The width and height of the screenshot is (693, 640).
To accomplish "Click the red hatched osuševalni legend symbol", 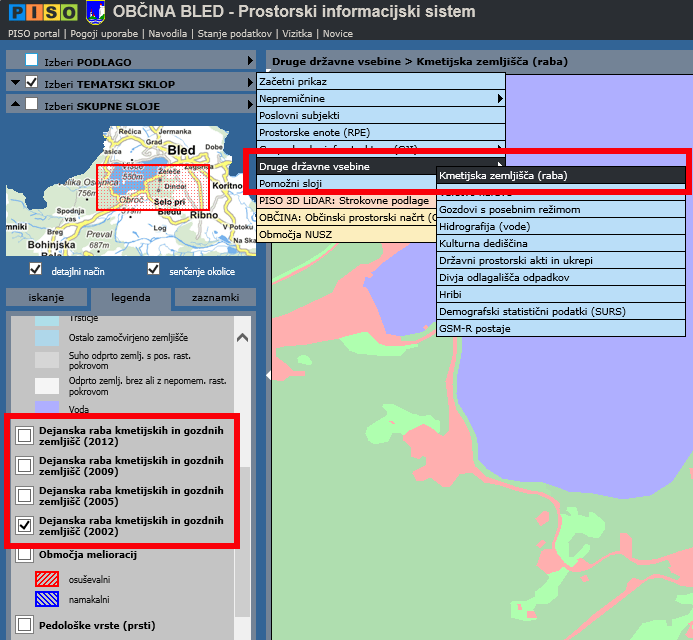I will click(49, 578).
